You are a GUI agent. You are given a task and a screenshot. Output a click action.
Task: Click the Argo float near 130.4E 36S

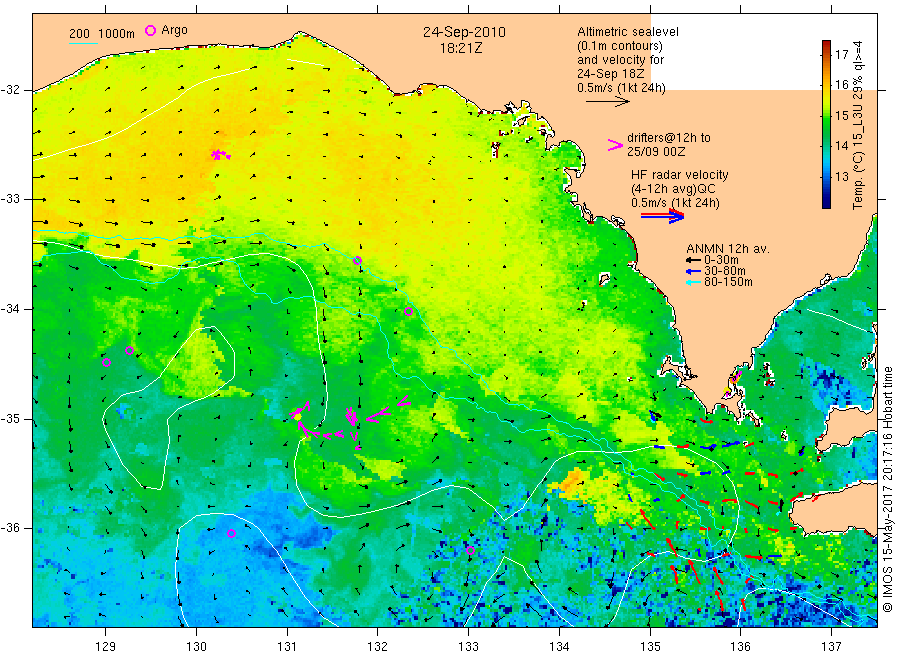pyautogui.click(x=231, y=533)
